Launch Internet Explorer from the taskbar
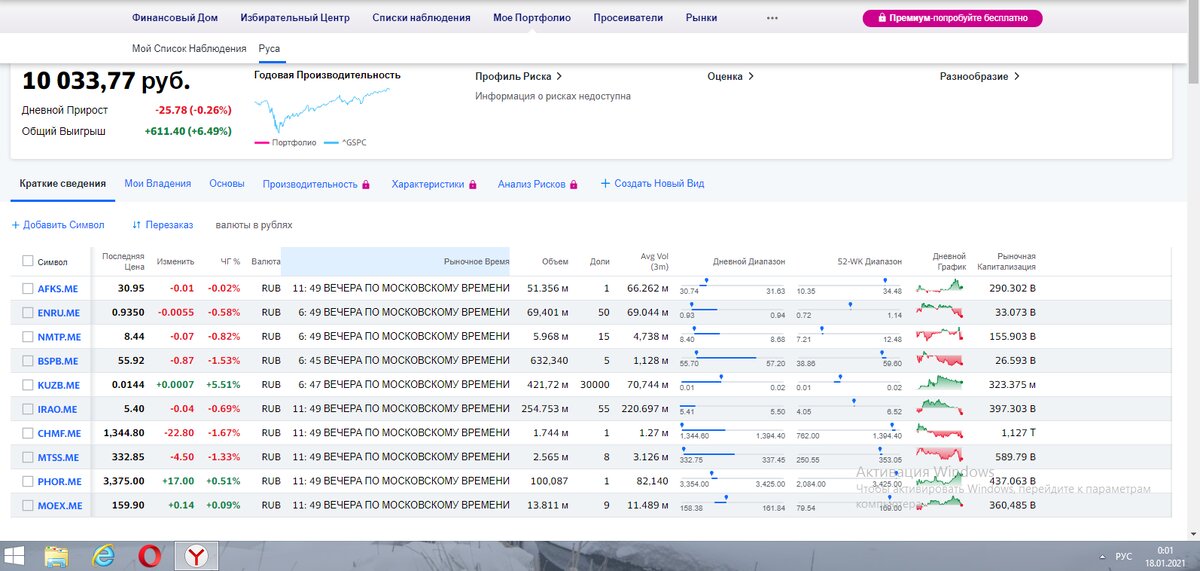Image resolution: width=1200 pixels, height=571 pixels. (103, 556)
